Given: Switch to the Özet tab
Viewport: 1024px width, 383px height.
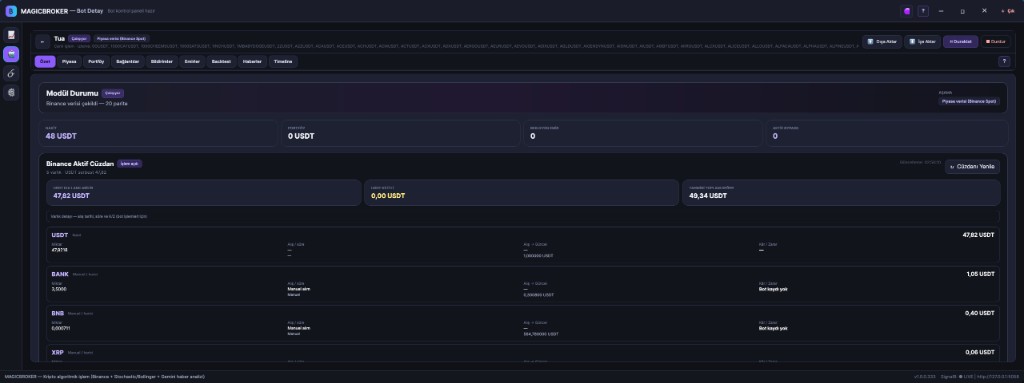Looking at the screenshot, I should click(45, 61).
